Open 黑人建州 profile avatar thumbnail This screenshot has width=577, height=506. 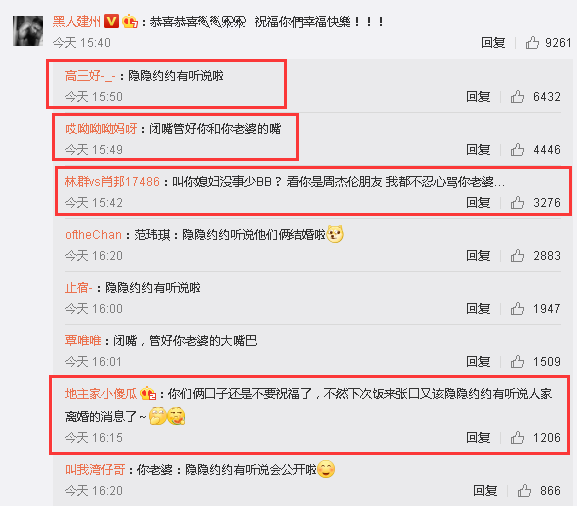coord(28,31)
